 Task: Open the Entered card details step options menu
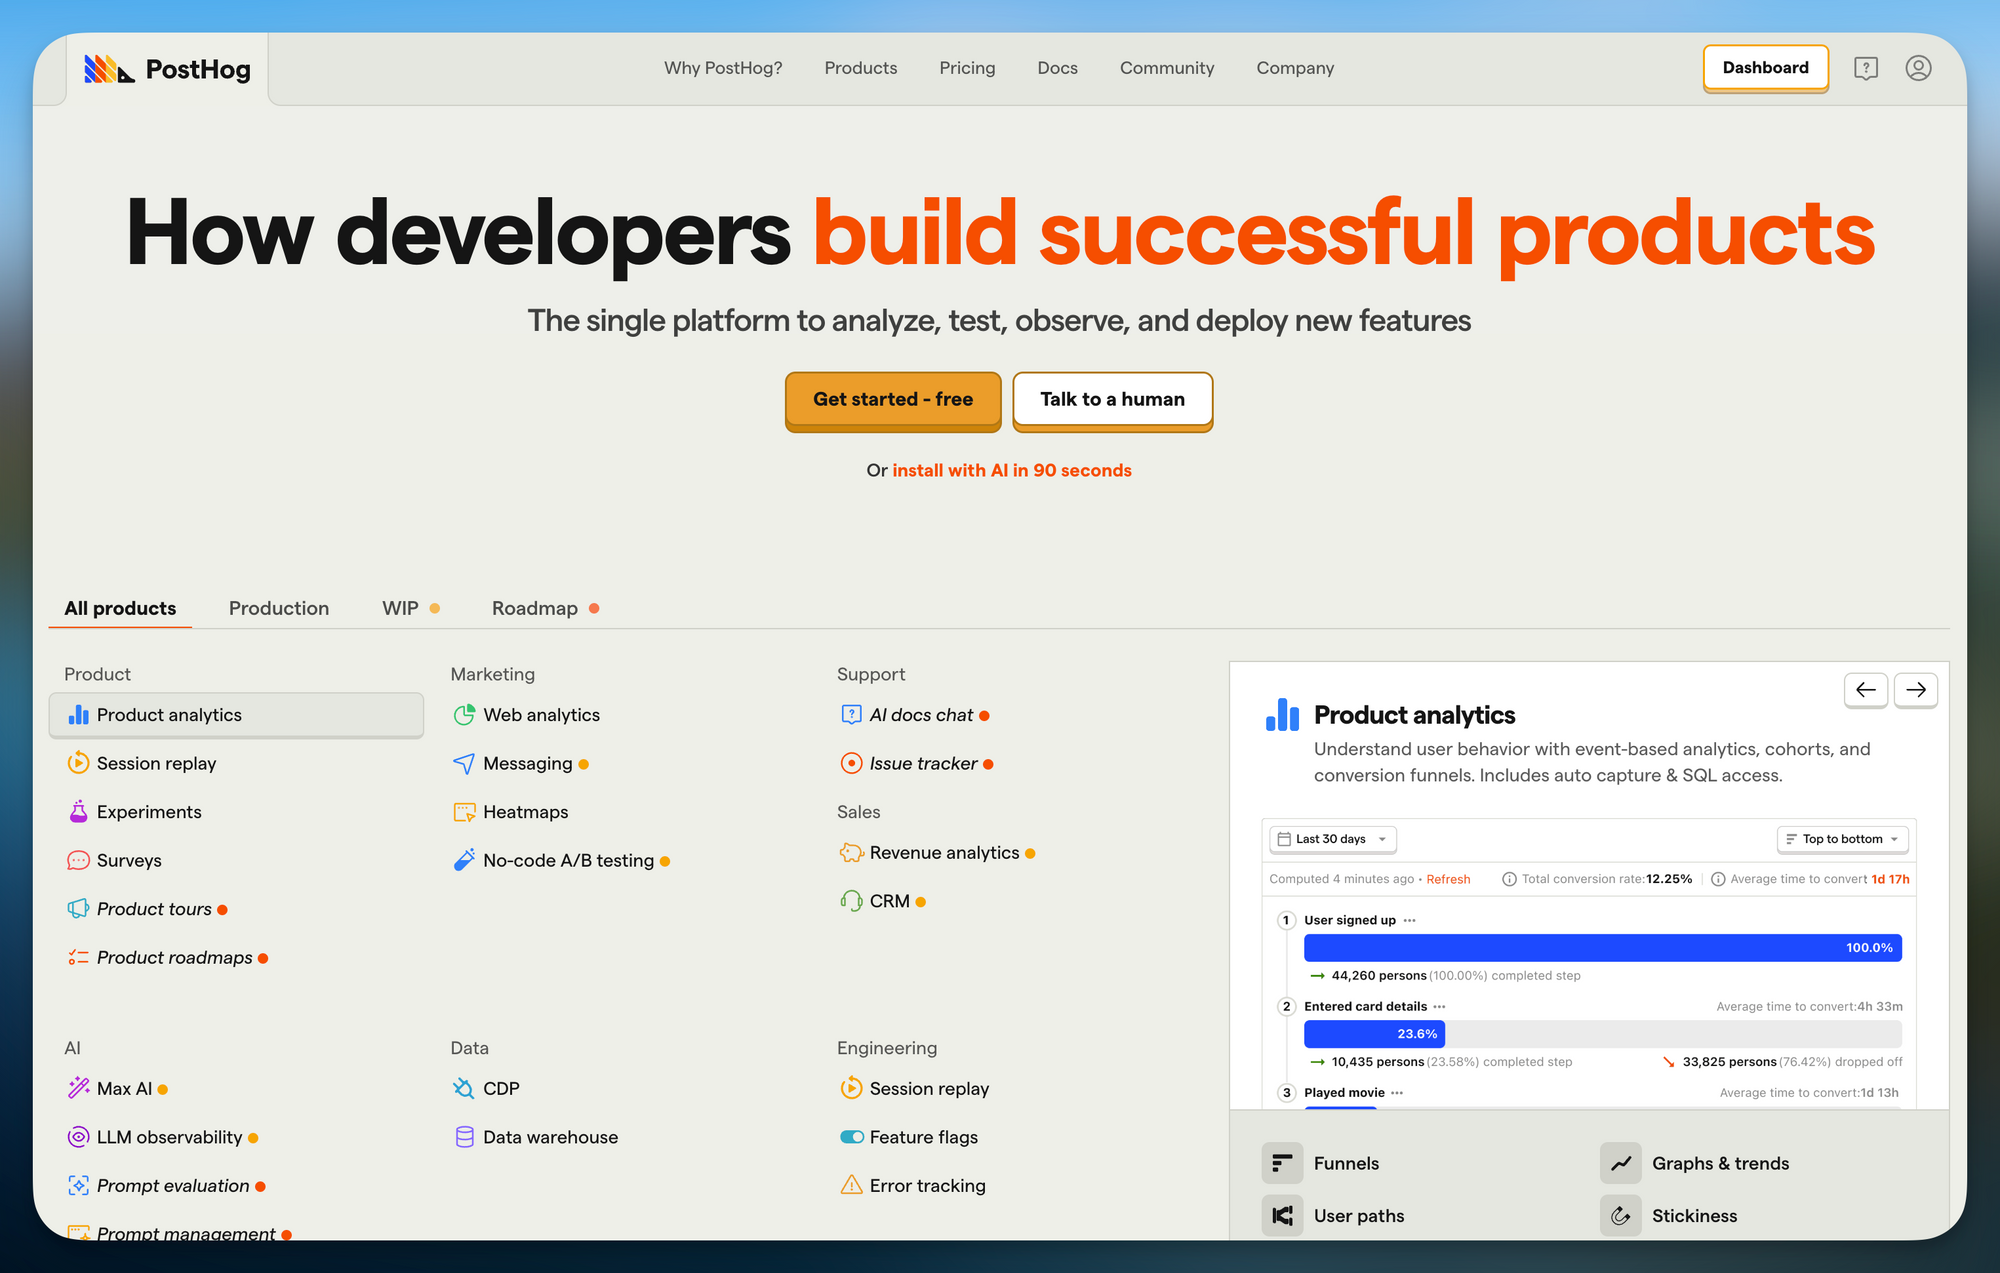coord(1439,1007)
